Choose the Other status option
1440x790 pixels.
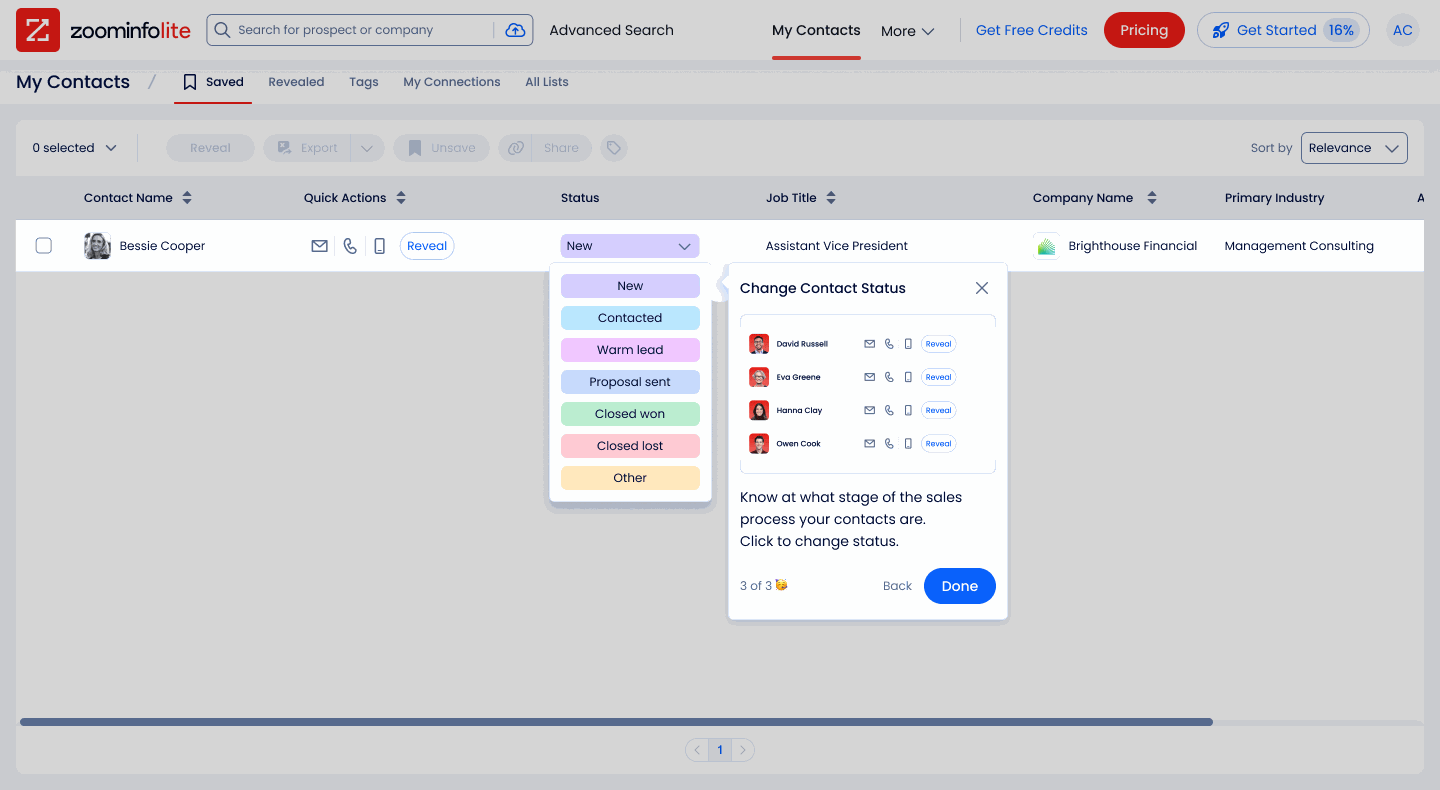[x=630, y=478]
